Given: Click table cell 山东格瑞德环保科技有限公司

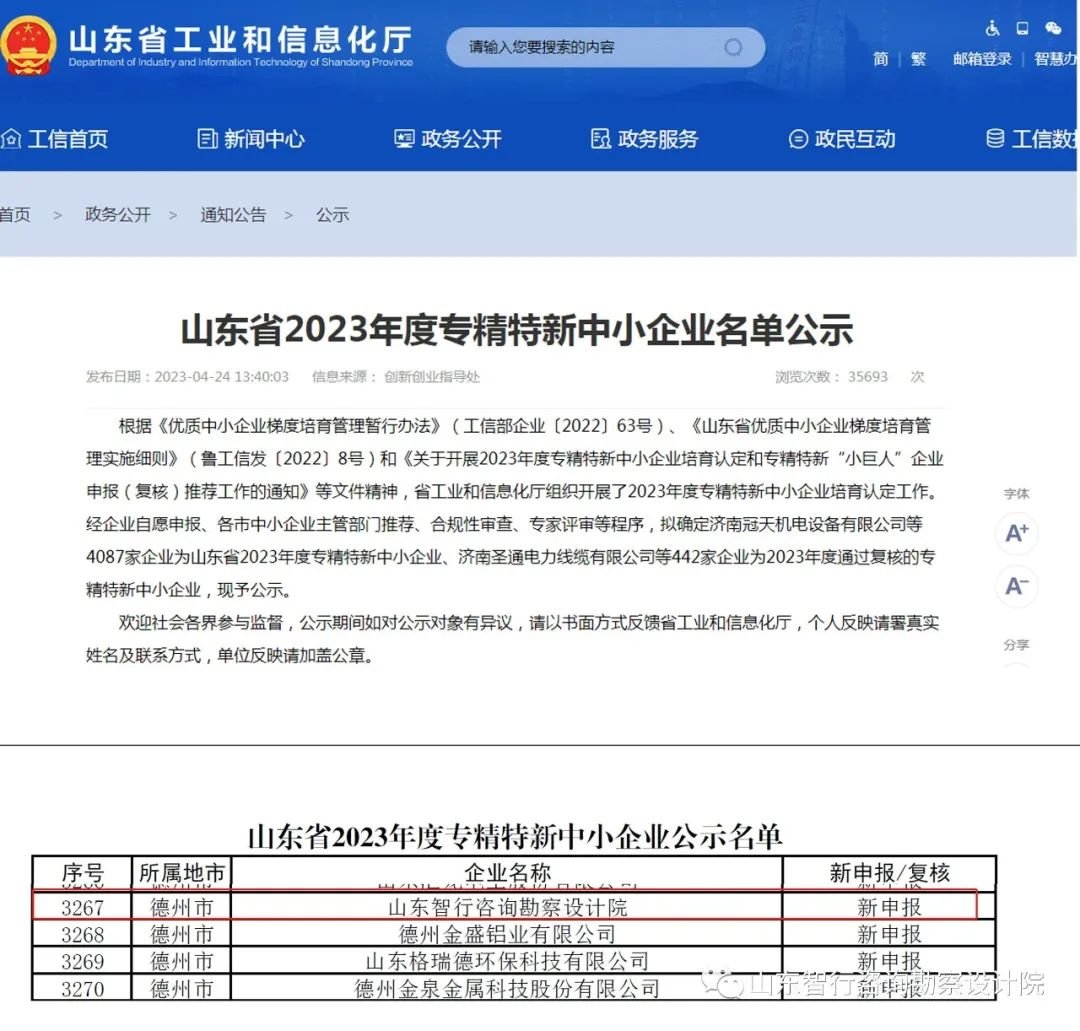Looking at the screenshot, I should (x=508, y=961).
